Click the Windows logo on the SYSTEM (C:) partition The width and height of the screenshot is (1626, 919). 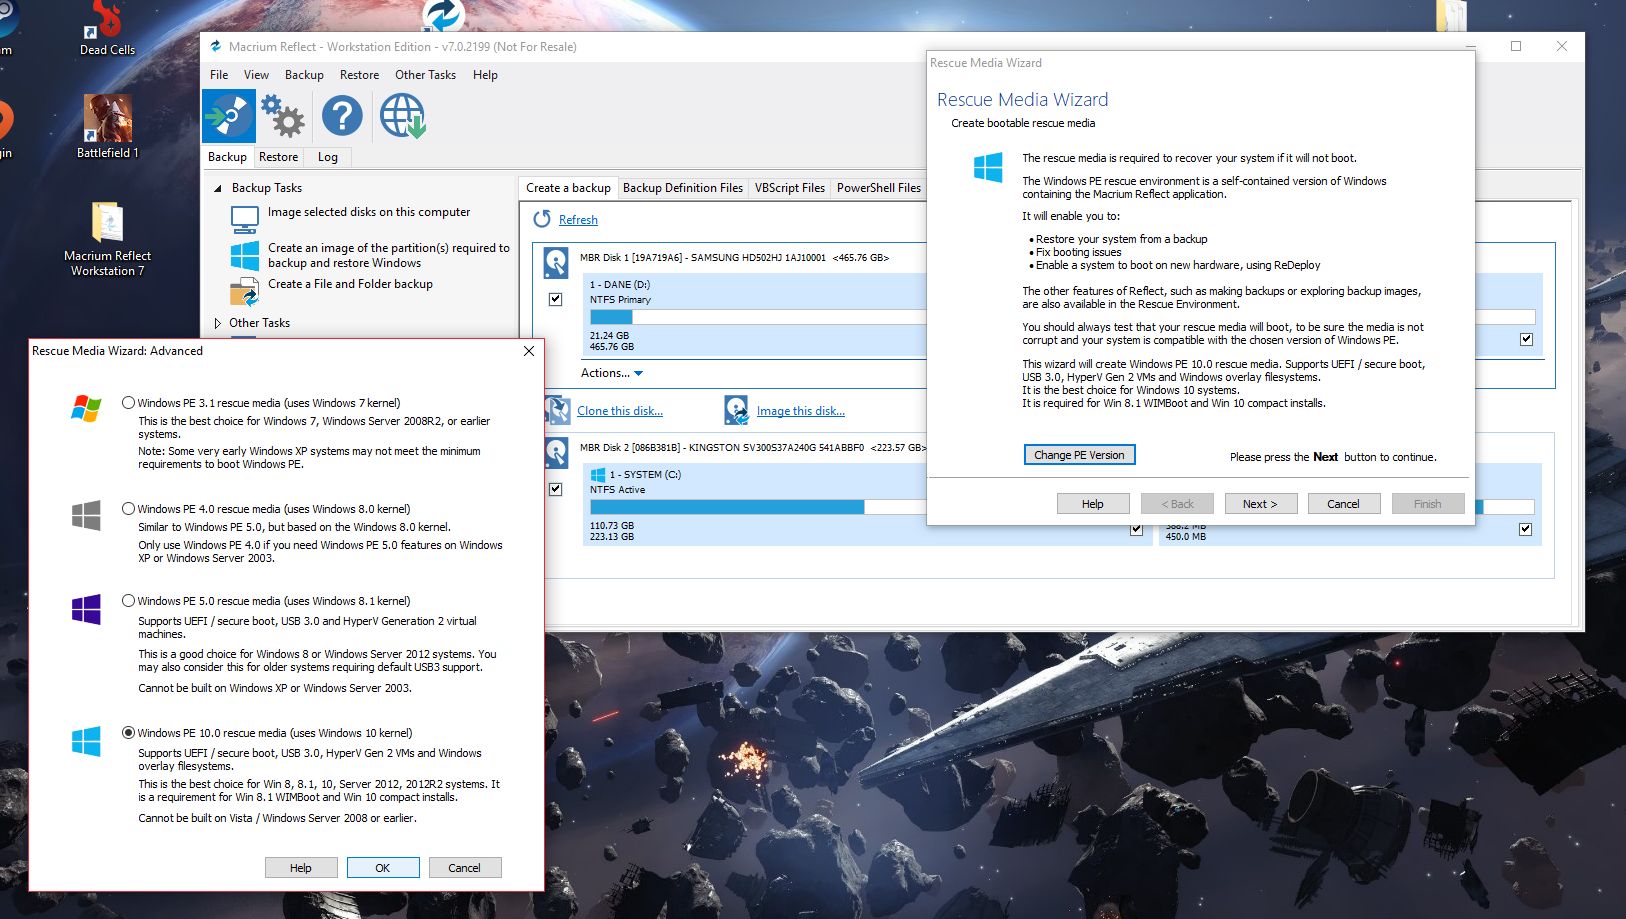598,475
